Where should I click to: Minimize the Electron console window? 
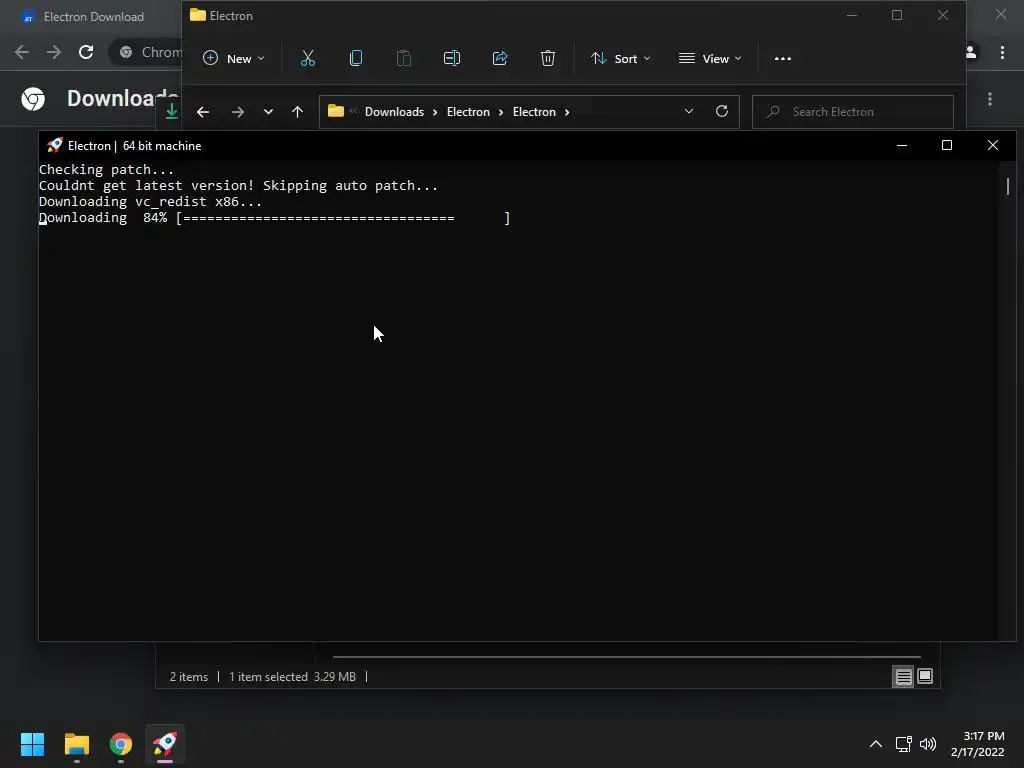click(x=902, y=145)
